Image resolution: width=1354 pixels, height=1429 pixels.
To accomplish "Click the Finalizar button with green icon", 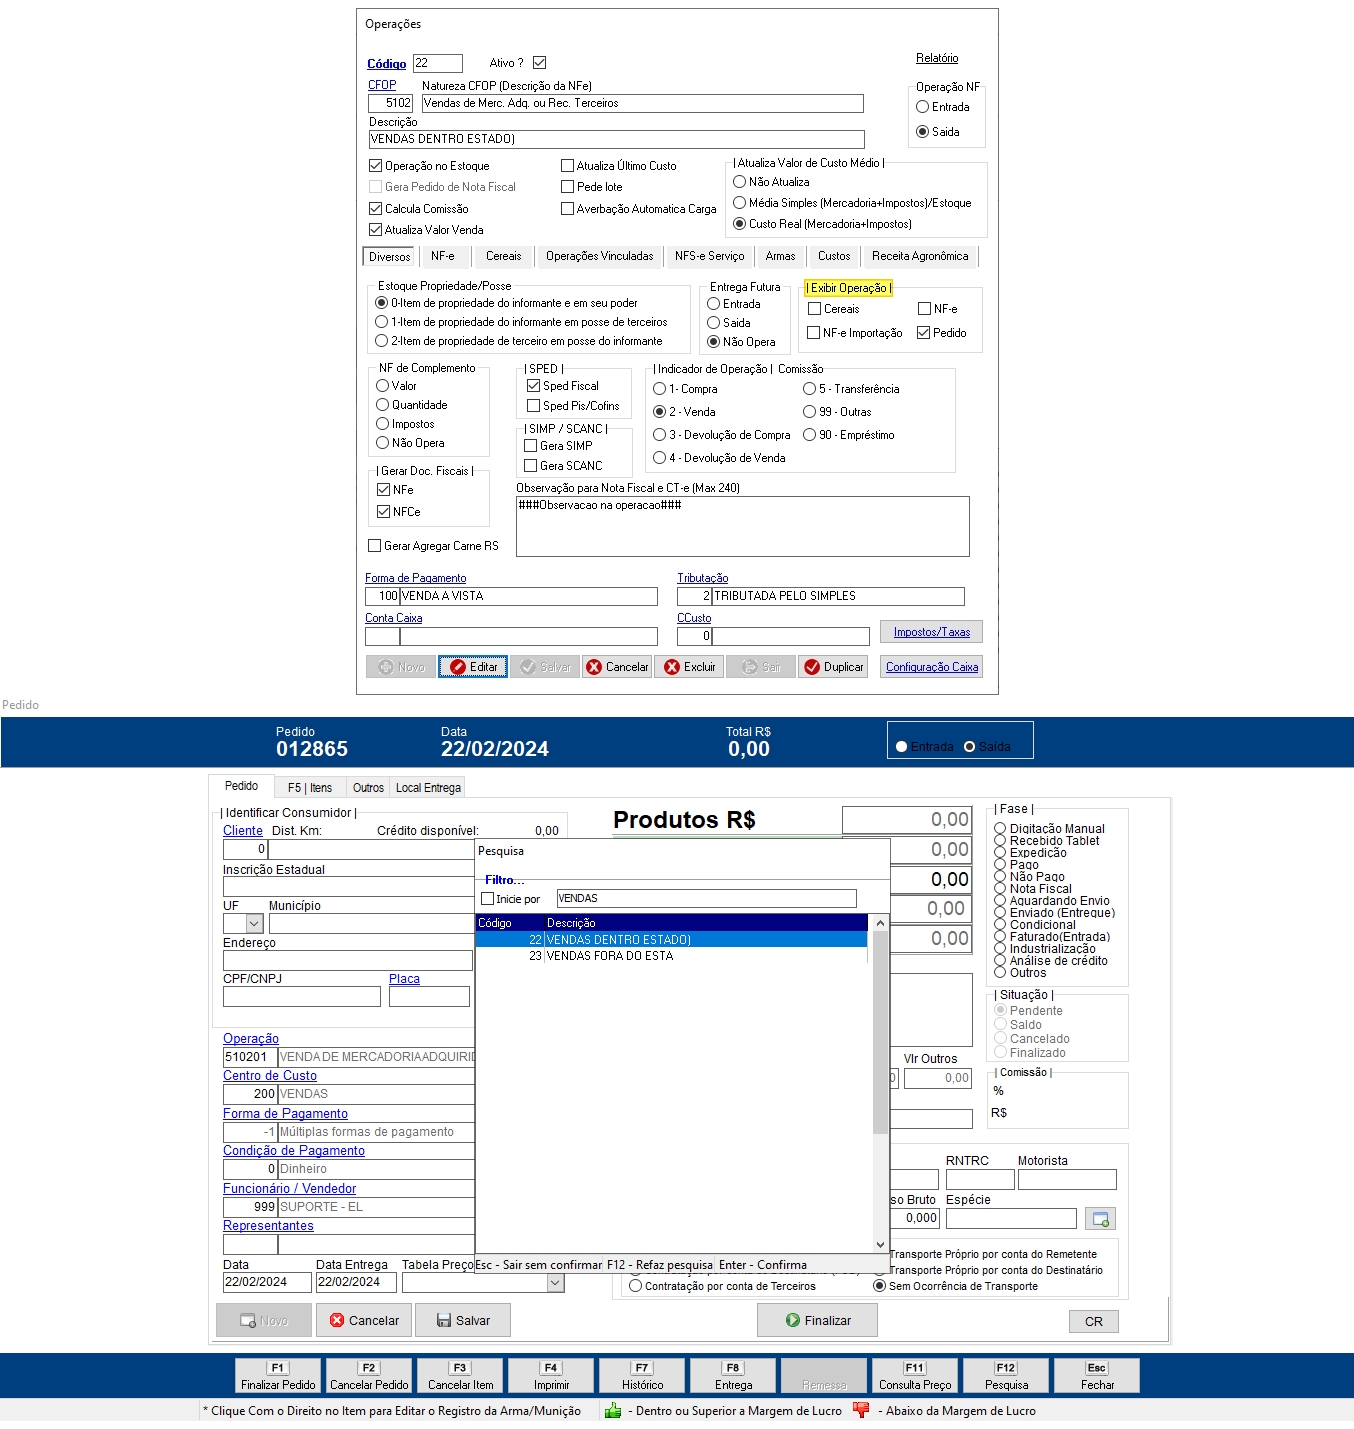I will (x=817, y=1320).
